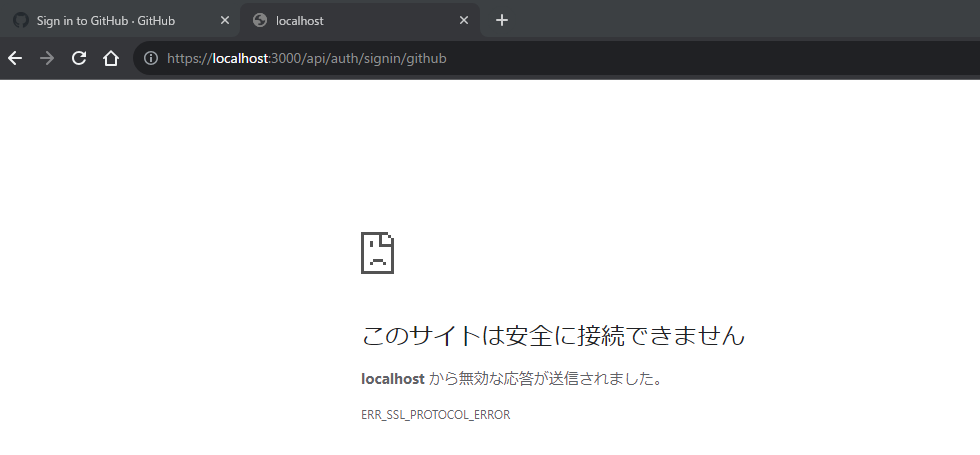Click the sad page error icon
Screen dimensions: 980x455
[x=378, y=252]
